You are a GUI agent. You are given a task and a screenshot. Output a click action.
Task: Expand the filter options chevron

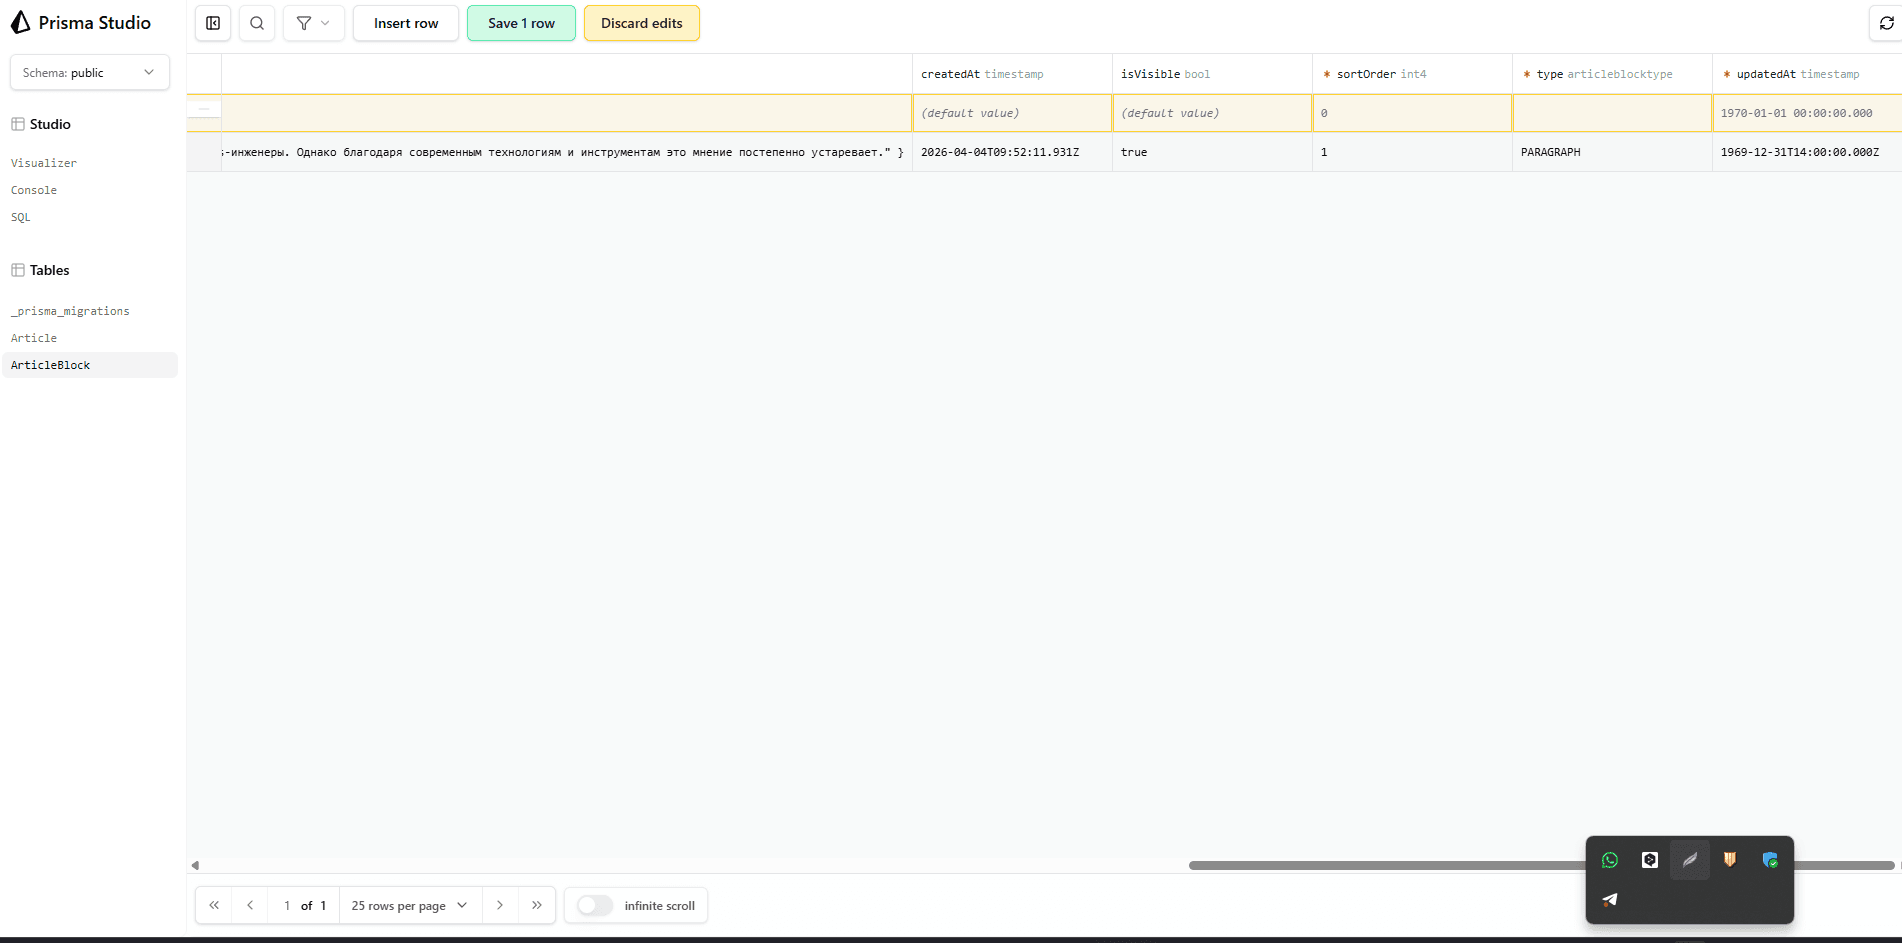326,23
